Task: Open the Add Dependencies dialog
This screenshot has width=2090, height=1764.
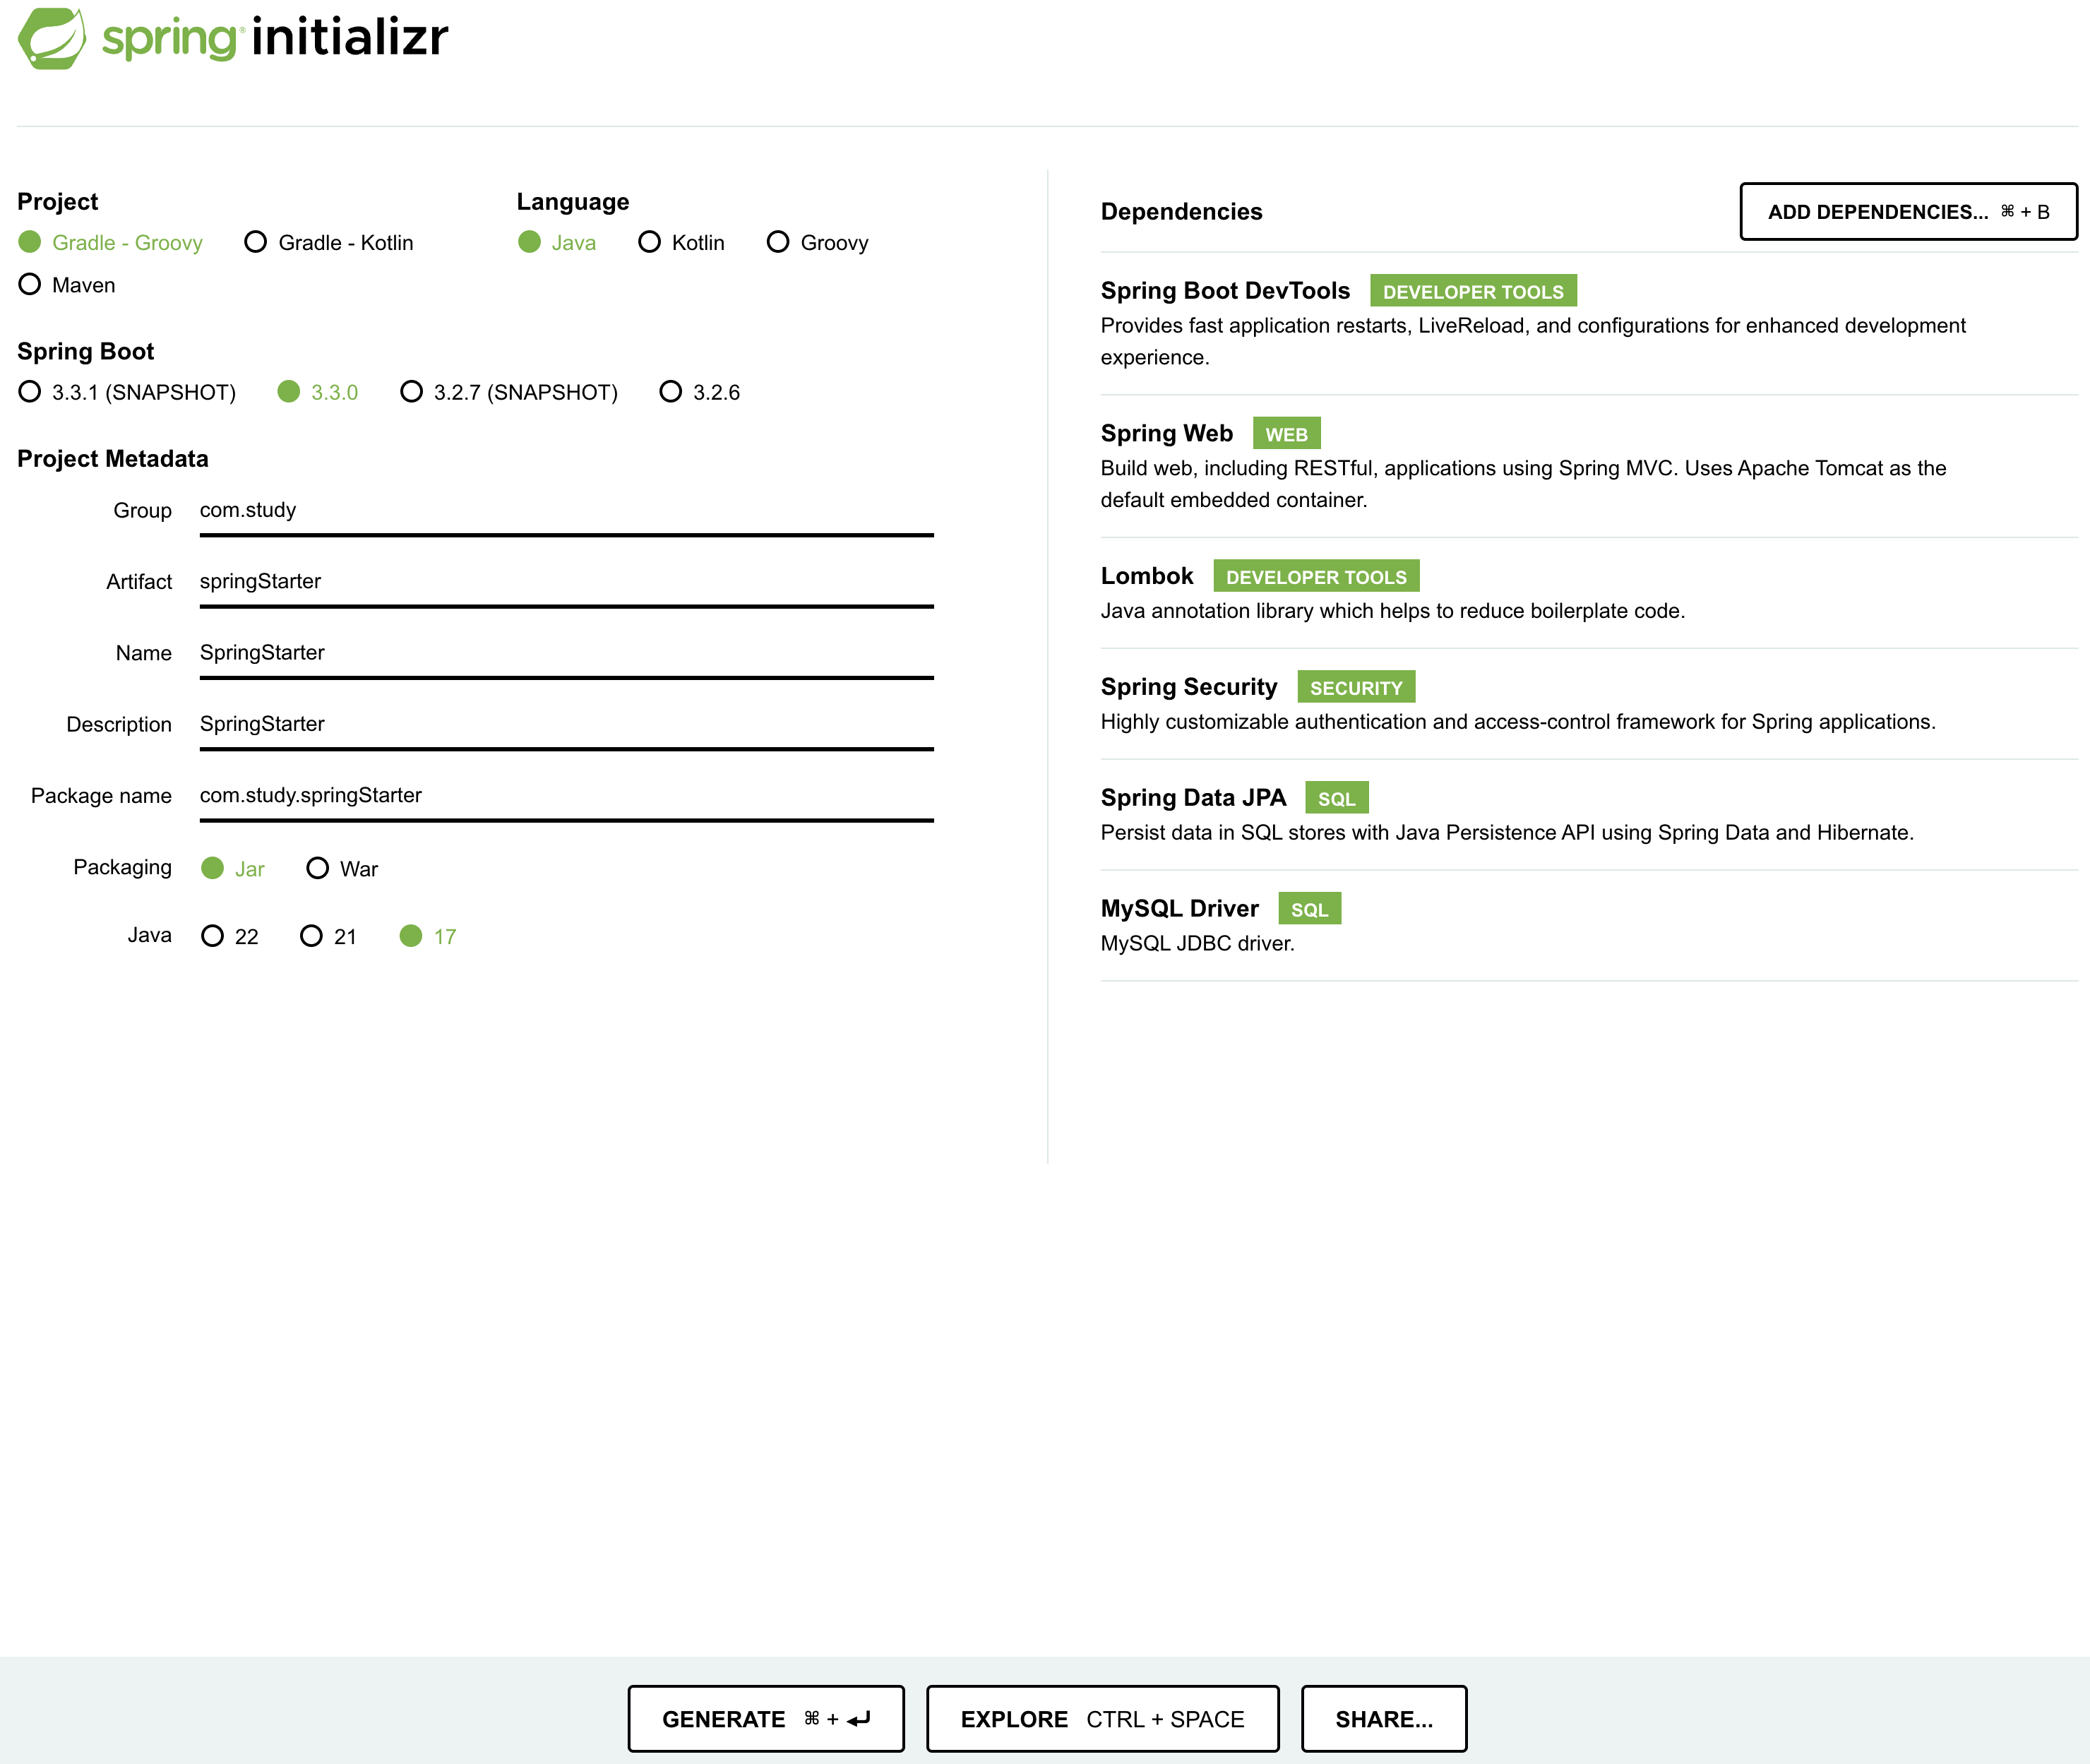Action: [x=1907, y=212]
